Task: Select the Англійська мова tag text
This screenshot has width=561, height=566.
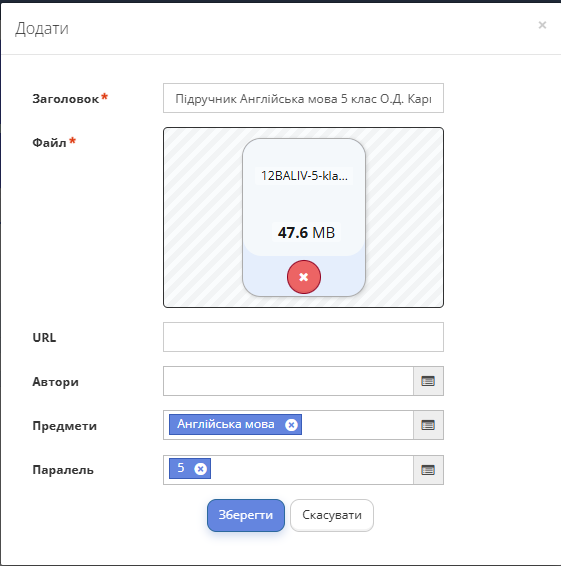Action: (226, 424)
